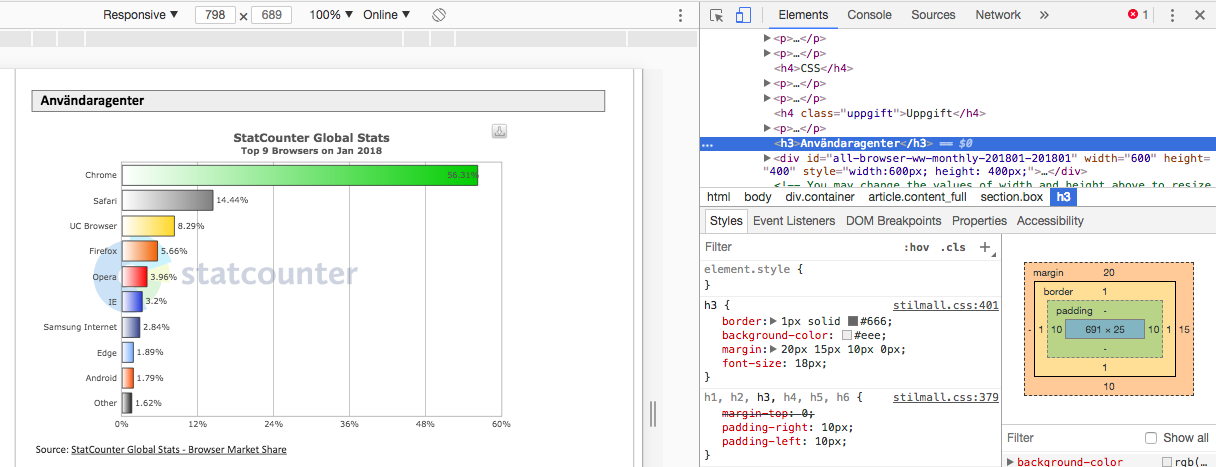The image size is (1216, 467).
Task: Toggle the .cls class editor
Action: pos(954,247)
